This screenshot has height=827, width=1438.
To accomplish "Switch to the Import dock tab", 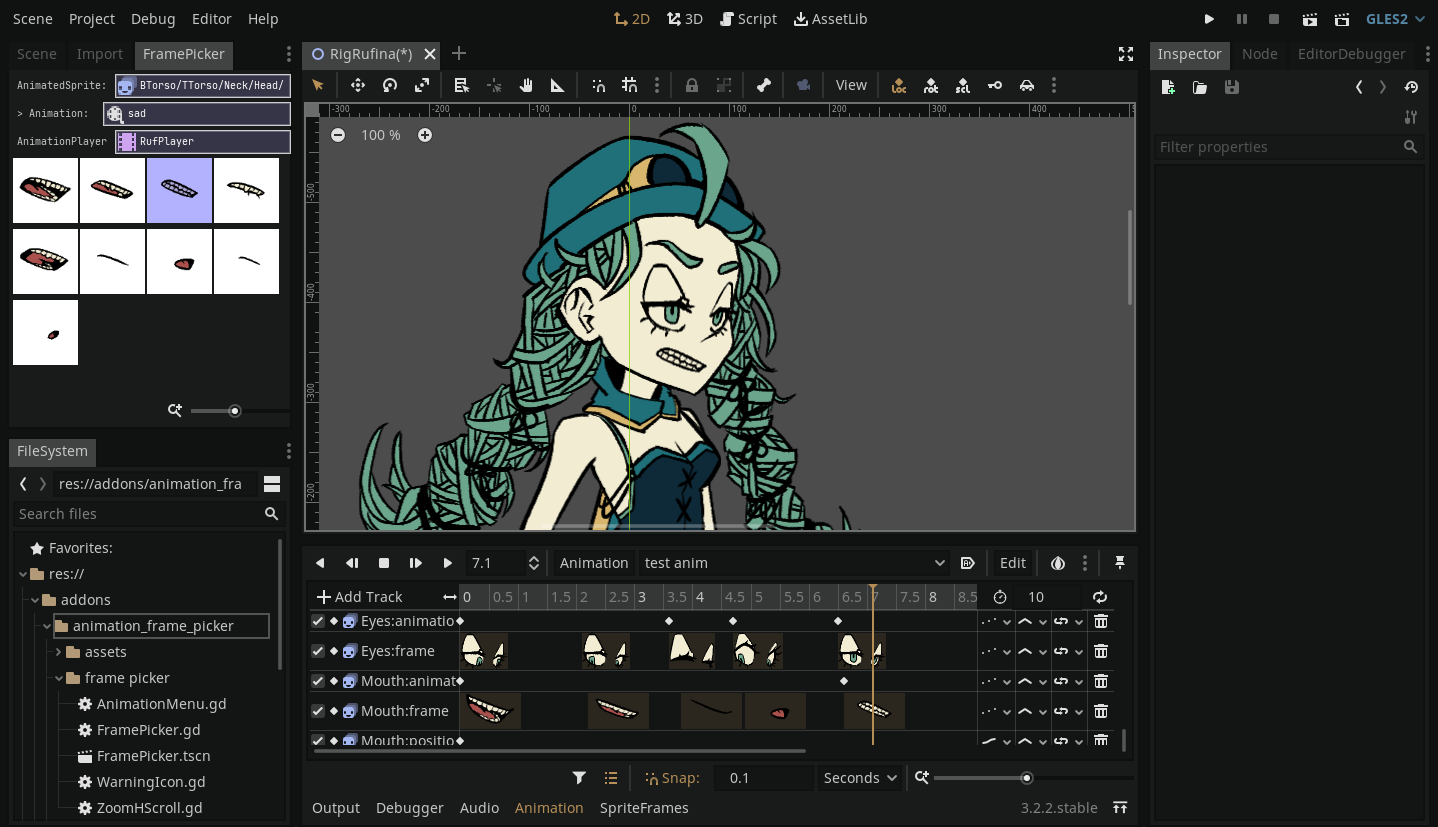I will 100,54.
